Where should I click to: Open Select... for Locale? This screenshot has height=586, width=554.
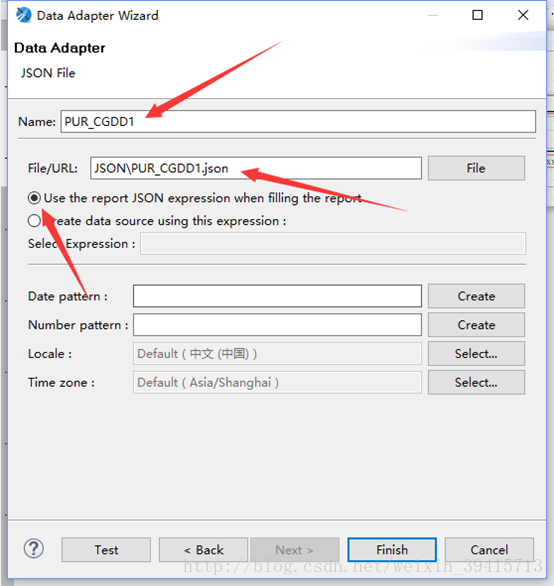[x=476, y=354]
